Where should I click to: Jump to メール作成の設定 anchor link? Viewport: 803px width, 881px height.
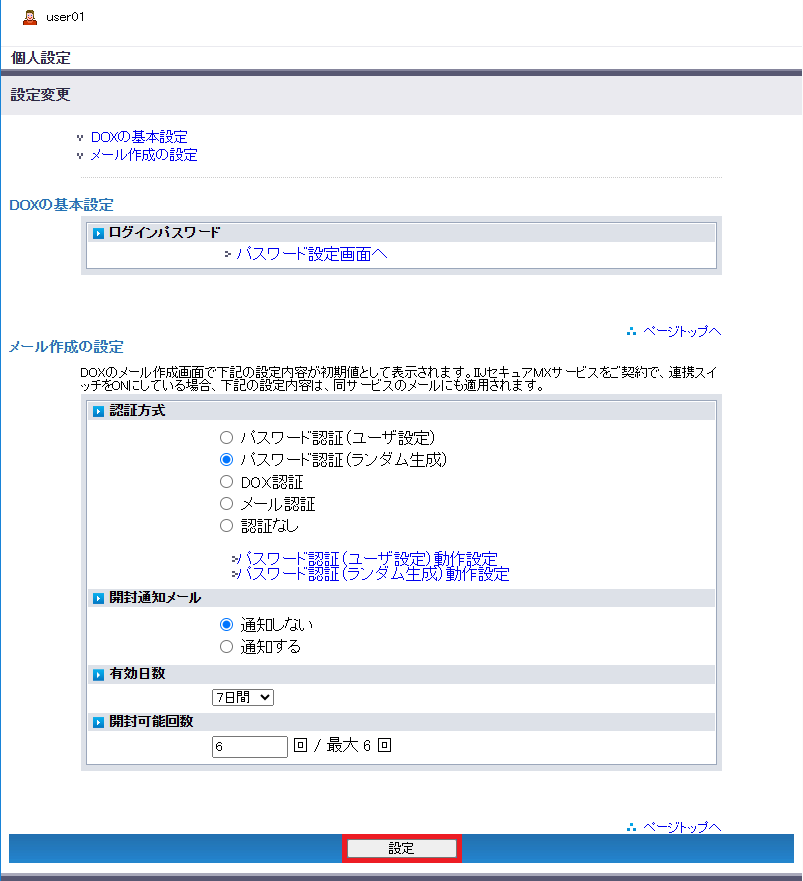[144, 155]
